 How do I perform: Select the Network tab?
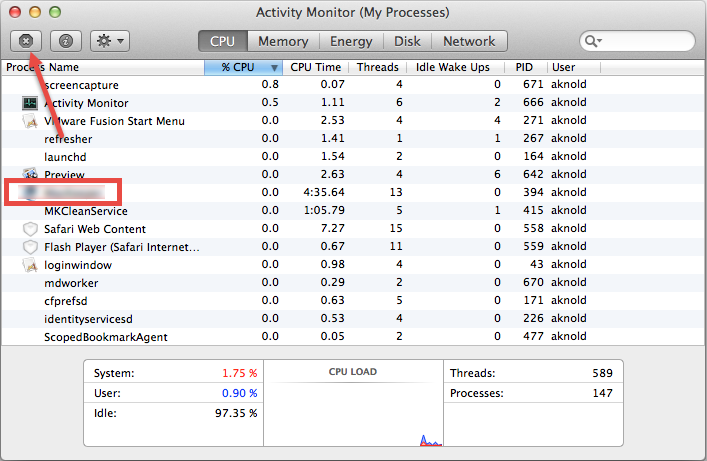(x=469, y=41)
